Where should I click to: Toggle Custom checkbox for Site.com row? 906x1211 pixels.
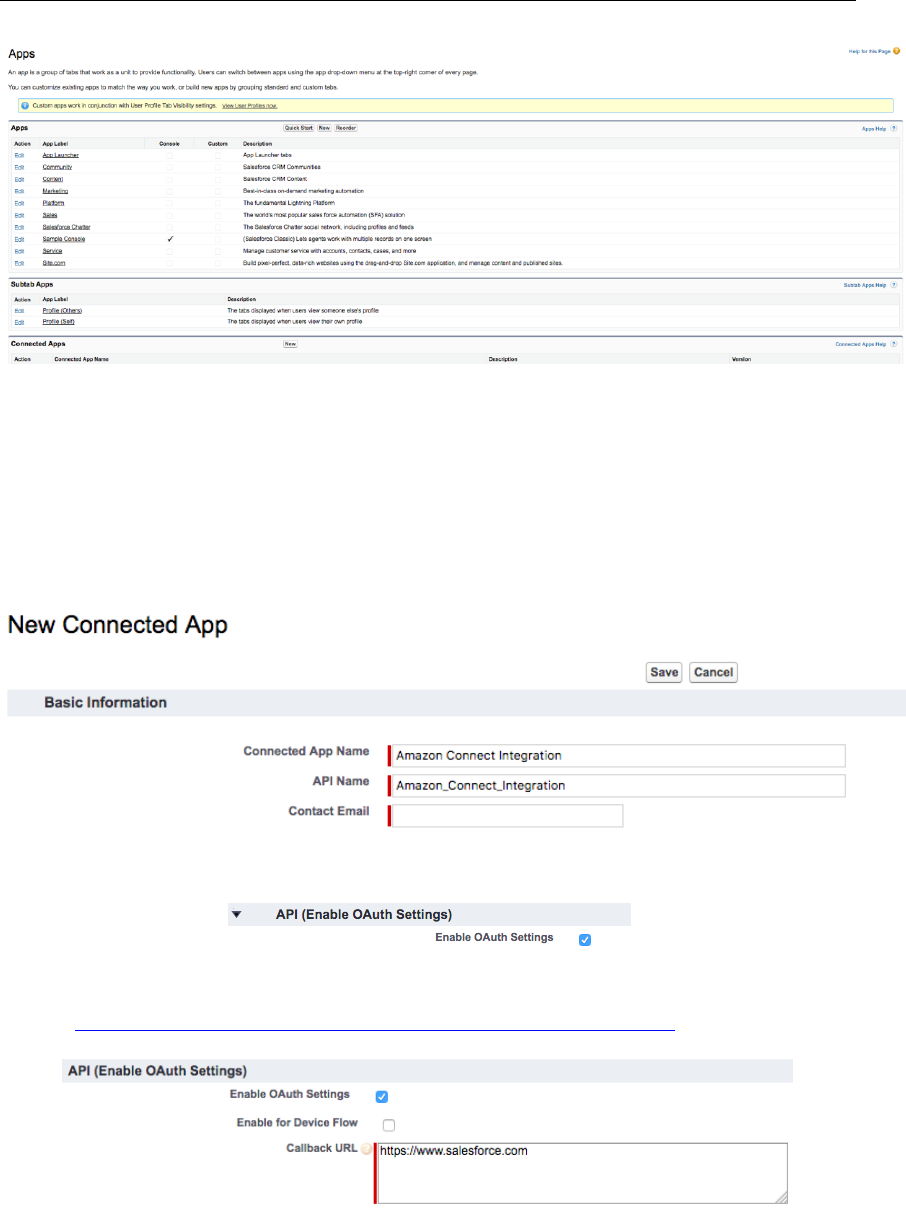coord(218,262)
